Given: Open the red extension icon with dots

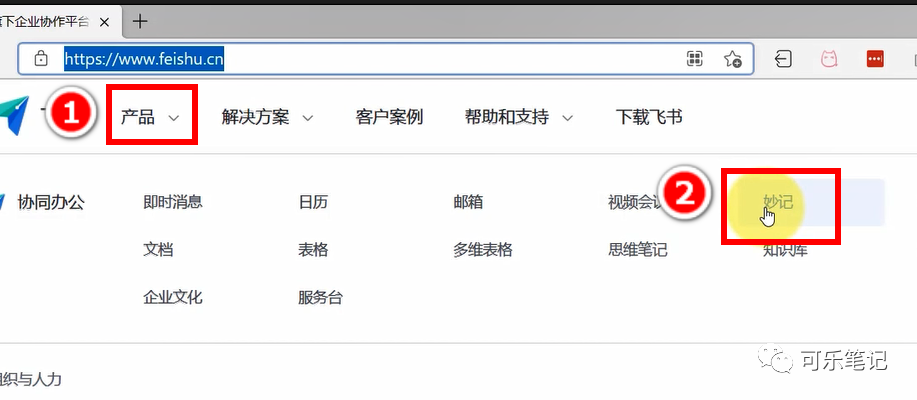Looking at the screenshot, I should click(x=875, y=58).
